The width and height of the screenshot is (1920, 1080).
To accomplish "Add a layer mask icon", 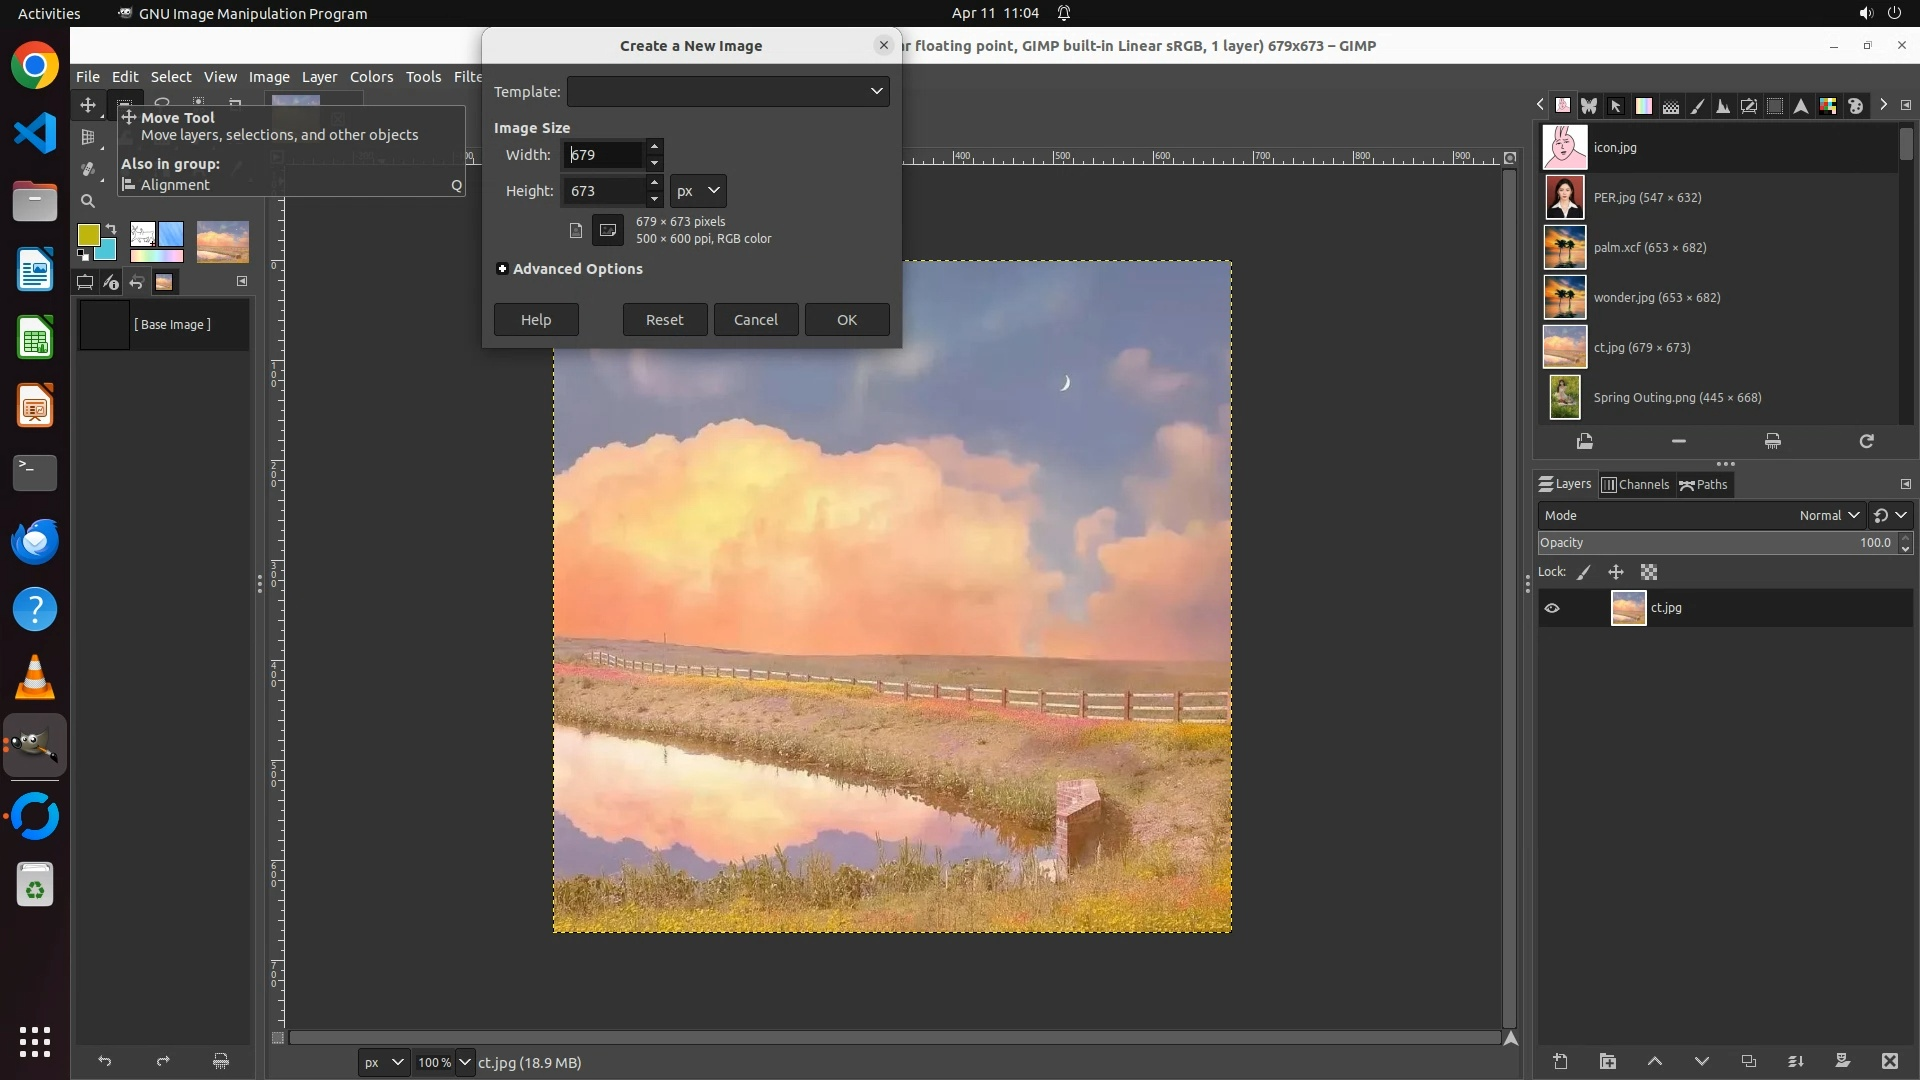I will pyautogui.click(x=1842, y=1061).
